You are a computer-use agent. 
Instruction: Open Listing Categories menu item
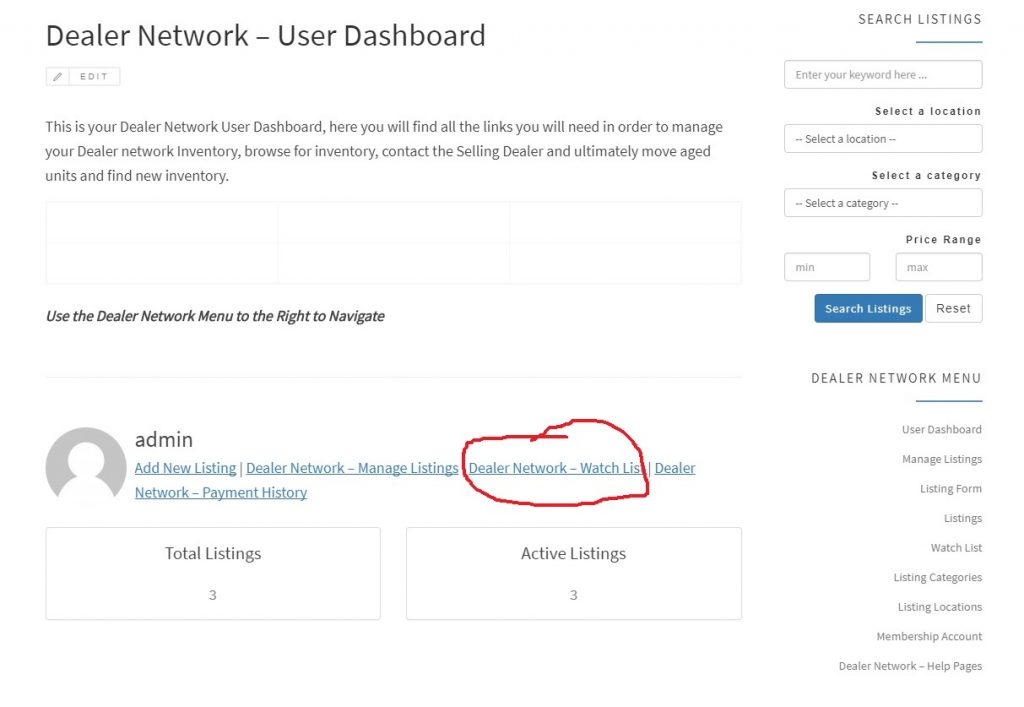coord(937,577)
